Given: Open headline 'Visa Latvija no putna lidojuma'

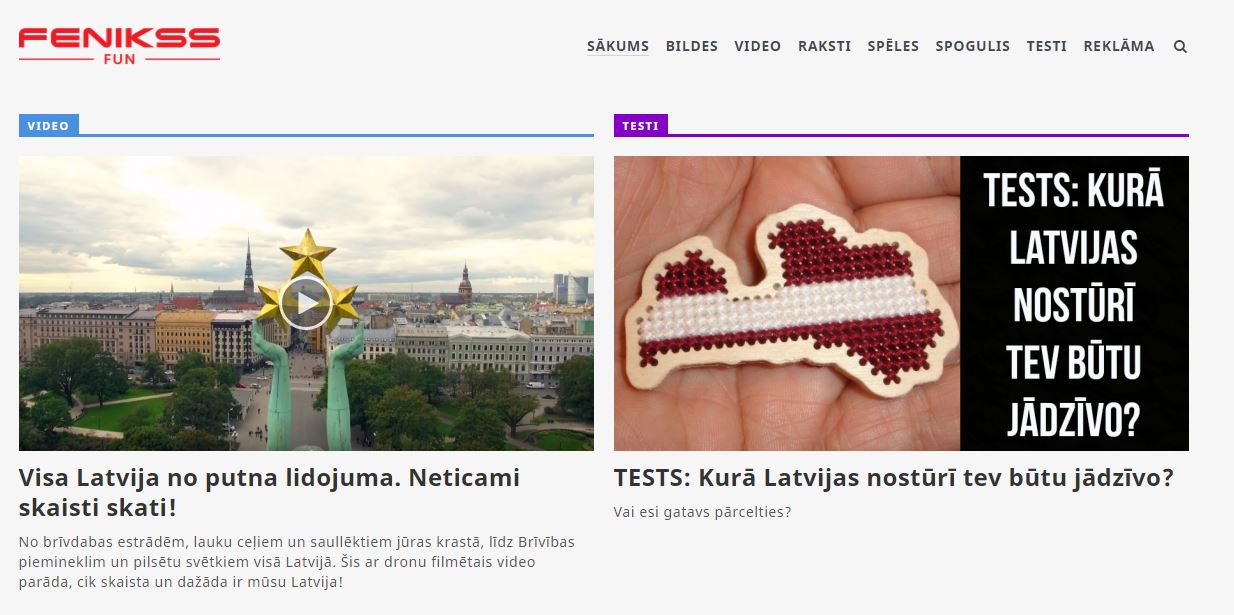Looking at the screenshot, I should 270,492.
